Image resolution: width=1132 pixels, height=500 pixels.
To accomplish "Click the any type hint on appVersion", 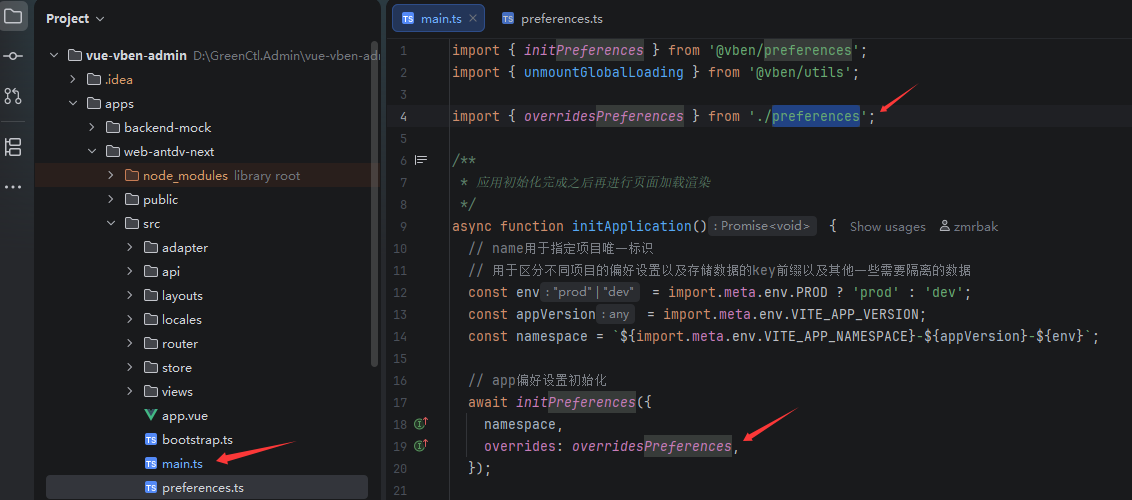I will pos(615,315).
